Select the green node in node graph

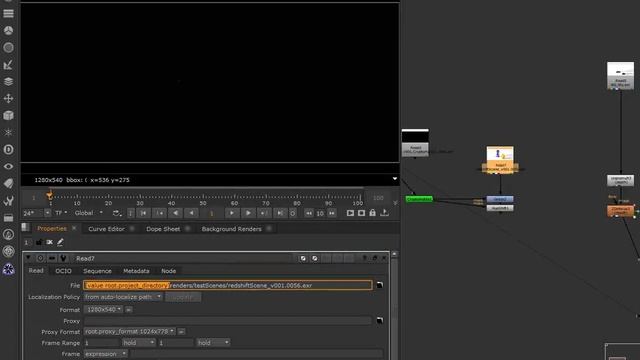(419, 199)
